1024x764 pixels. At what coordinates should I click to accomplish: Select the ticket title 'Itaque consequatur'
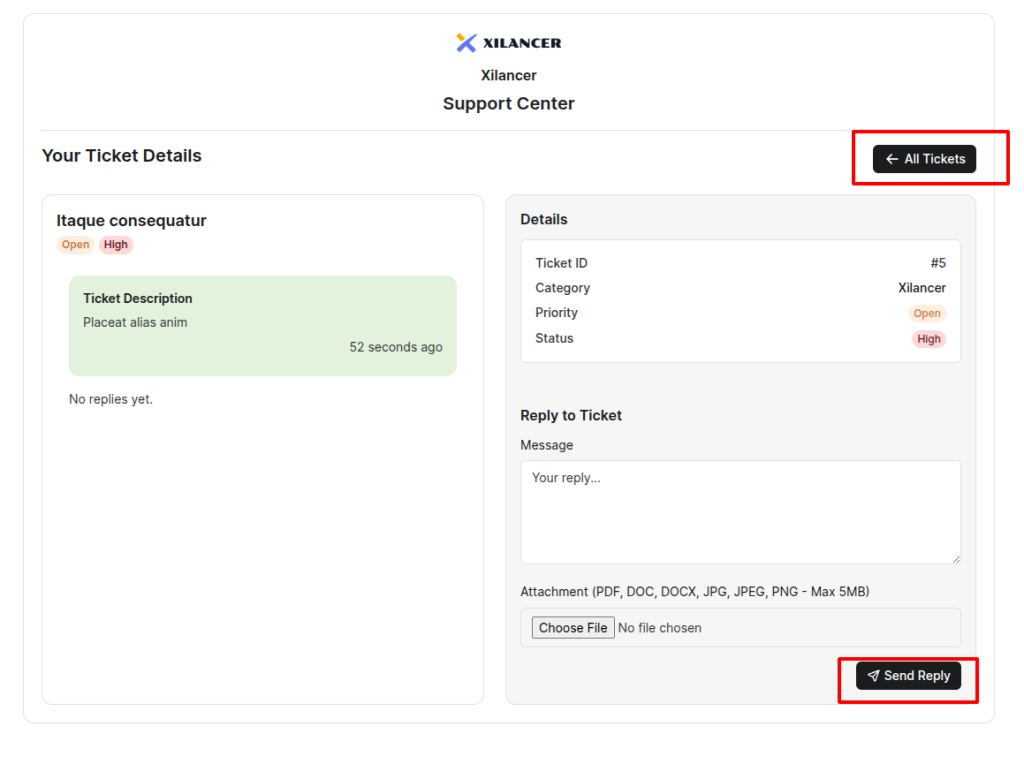131,221
